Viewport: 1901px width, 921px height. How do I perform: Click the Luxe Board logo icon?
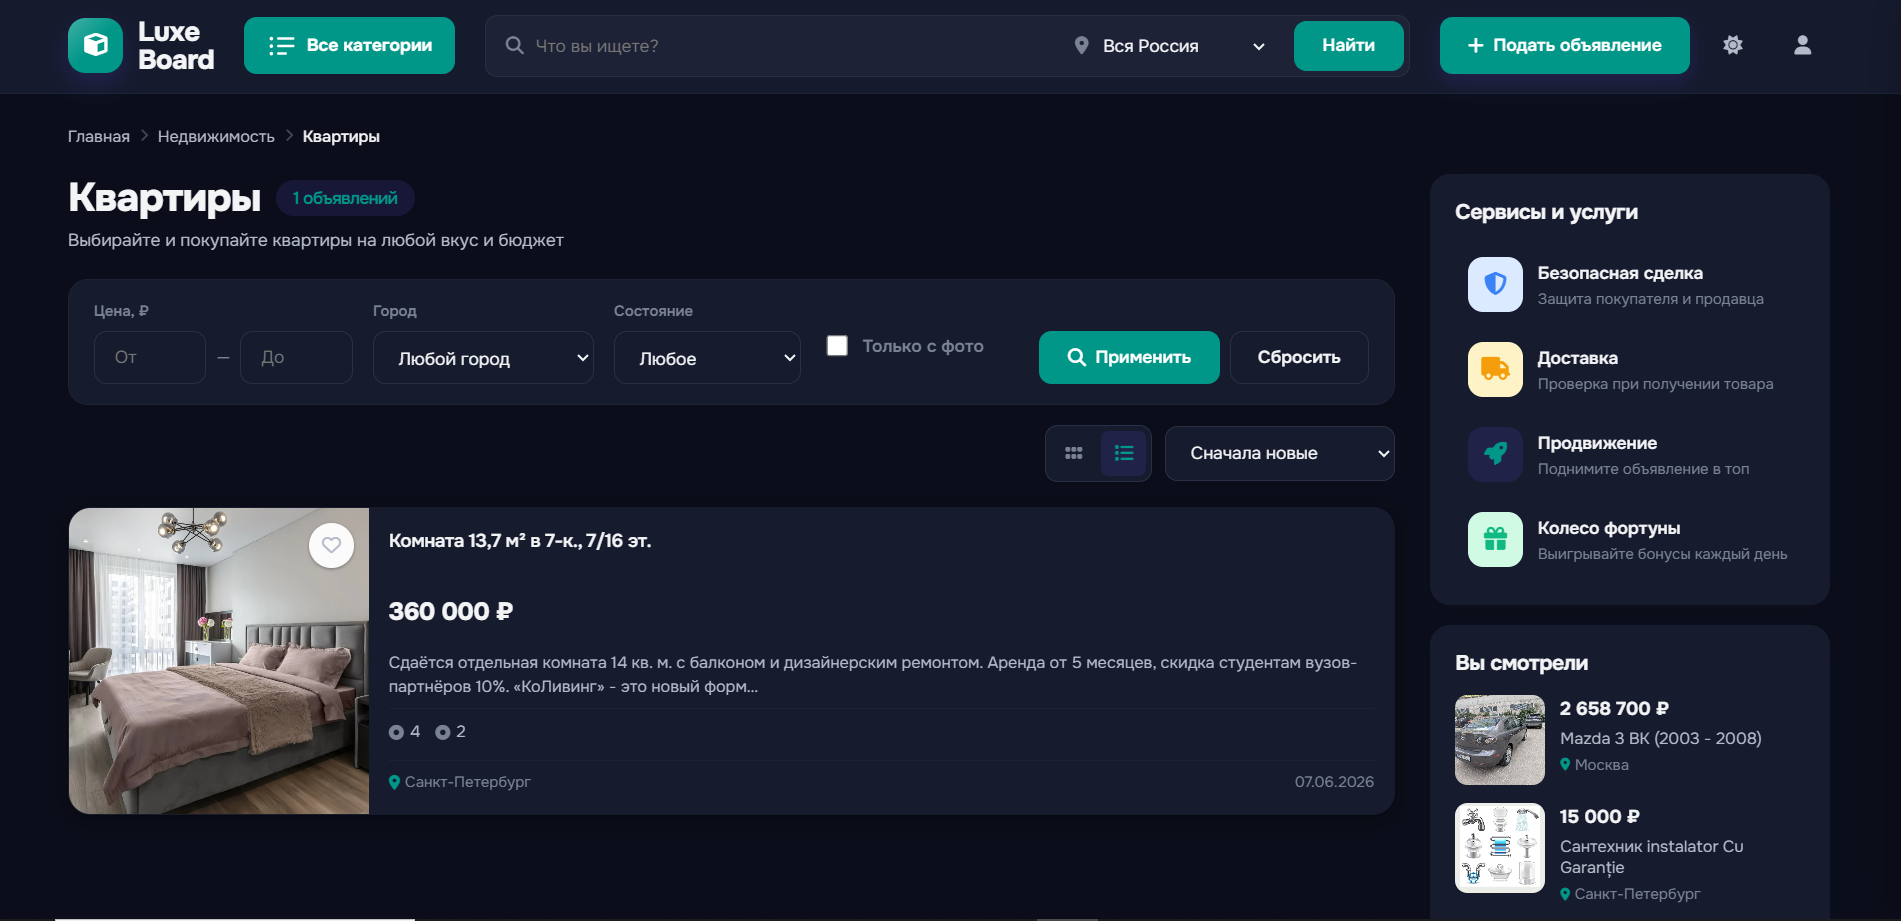click(95, 45)
